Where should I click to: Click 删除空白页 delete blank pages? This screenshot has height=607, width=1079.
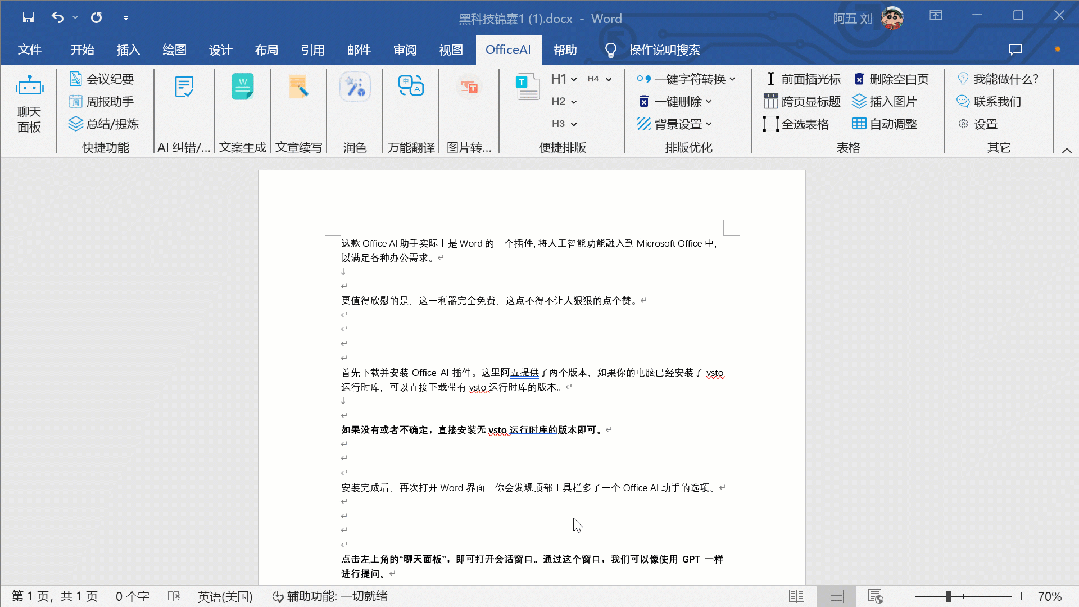(892, 79)
